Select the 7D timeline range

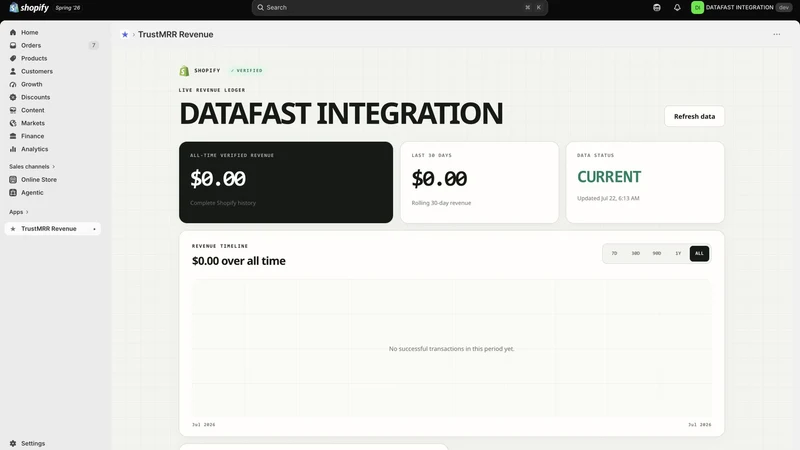[x=614, y=254]
